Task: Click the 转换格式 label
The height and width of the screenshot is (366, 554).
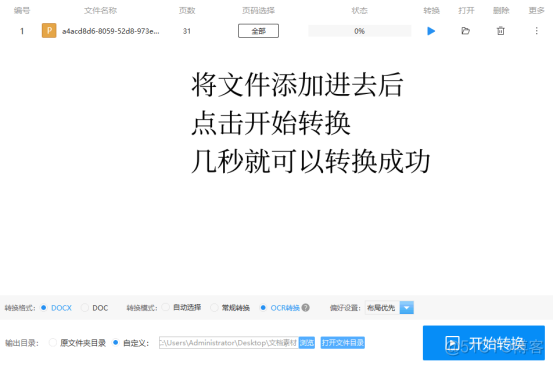Action: pos(20,308)
